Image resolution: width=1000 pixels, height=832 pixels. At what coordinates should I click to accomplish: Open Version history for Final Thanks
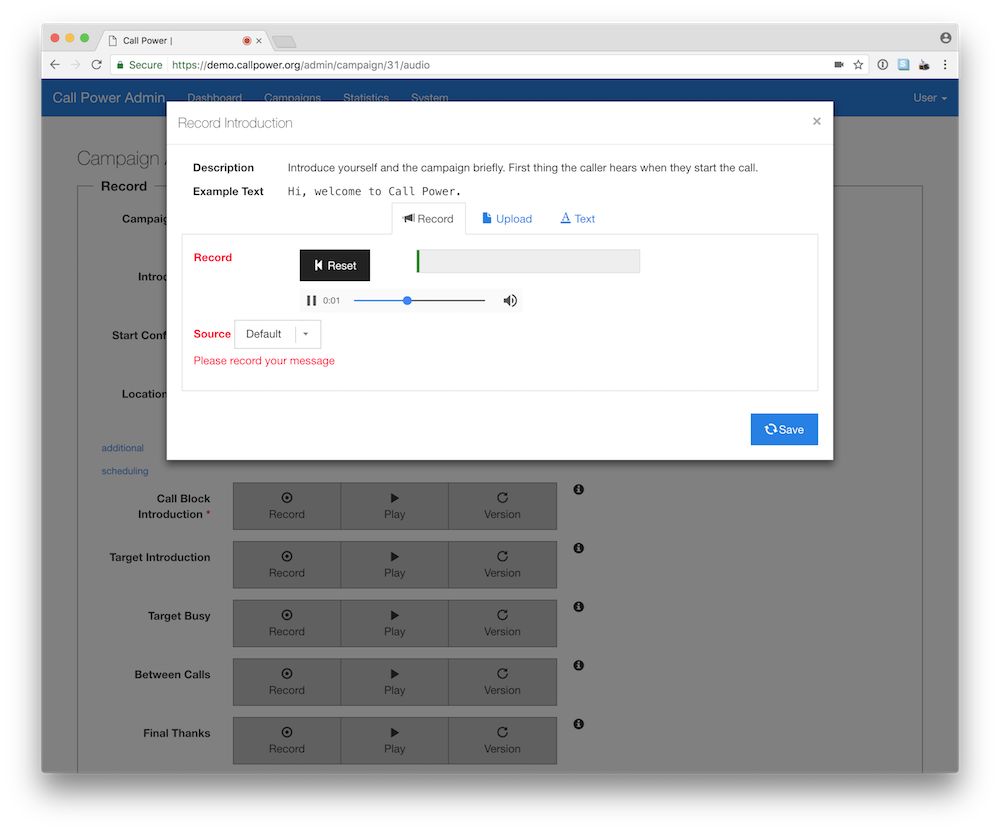(x=502, y=740)
